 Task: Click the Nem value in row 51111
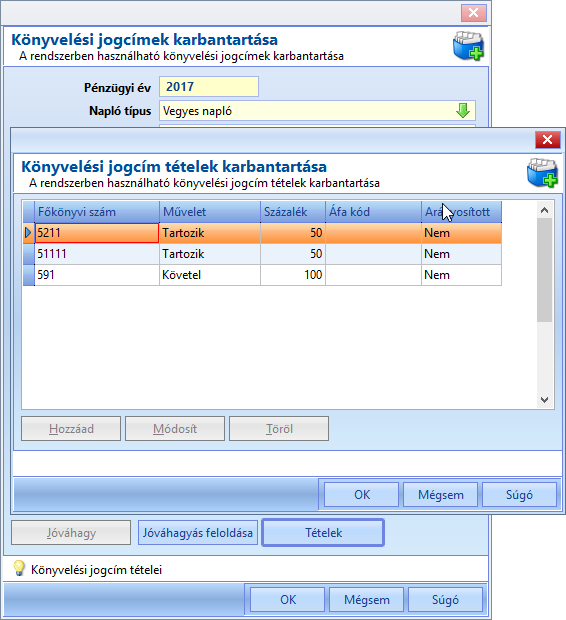(x=462, y=254)
